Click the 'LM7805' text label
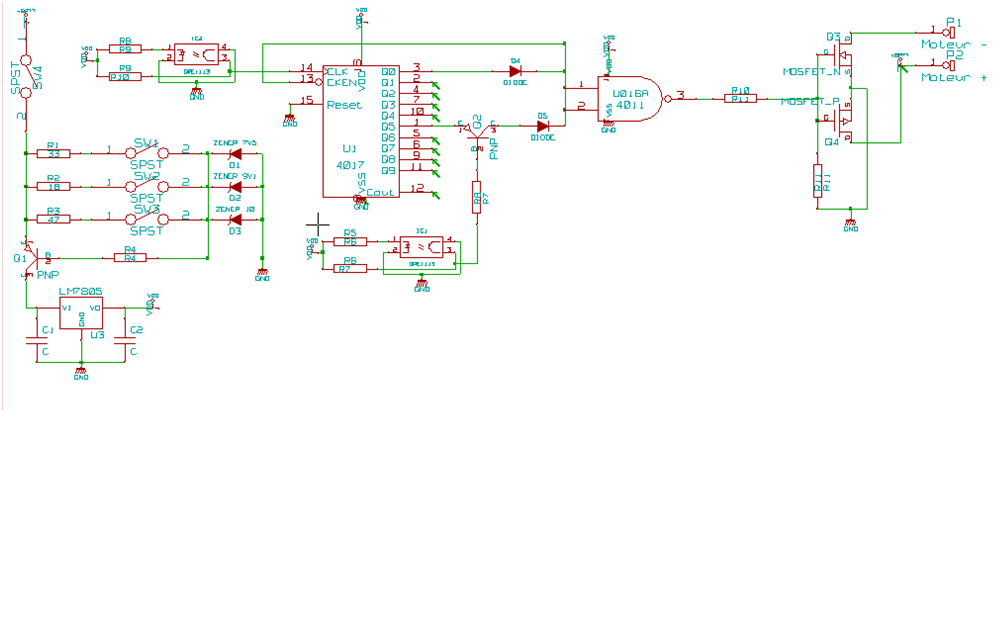Screen dimensions: 1008x630 tap(80, 291)
